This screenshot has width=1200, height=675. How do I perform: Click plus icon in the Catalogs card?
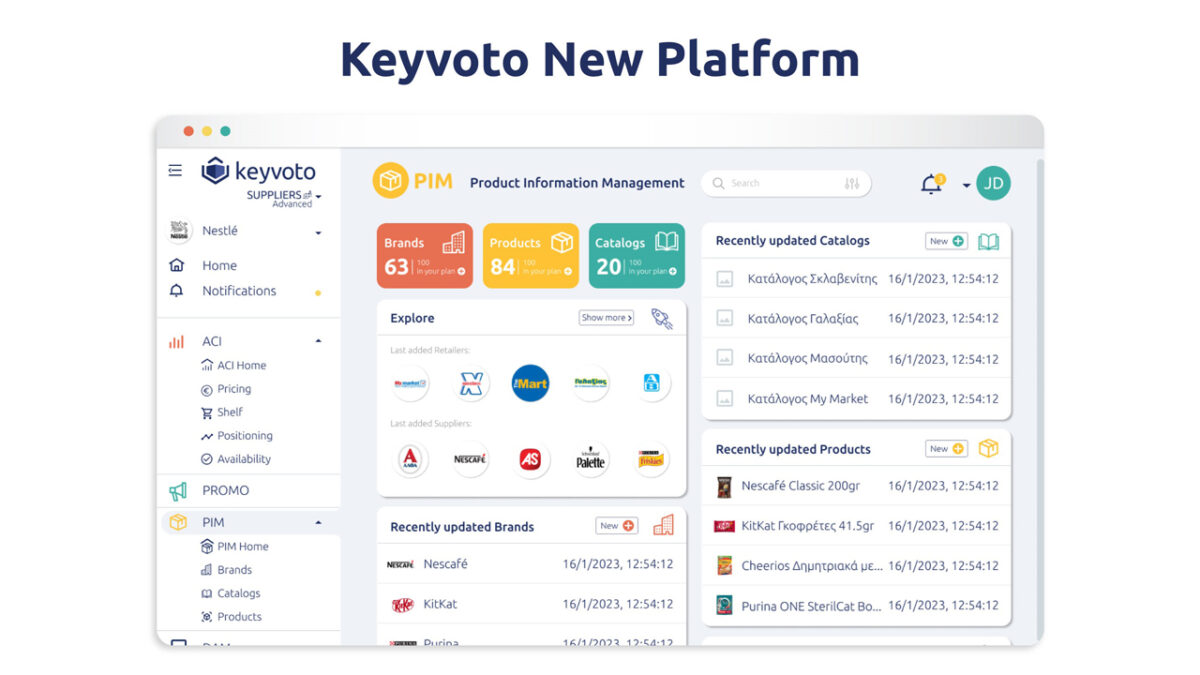674,271
